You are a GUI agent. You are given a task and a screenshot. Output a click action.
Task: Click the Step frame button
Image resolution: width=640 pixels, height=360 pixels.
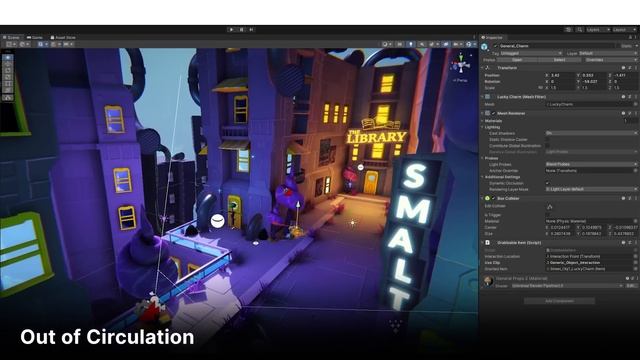click(251, 29)
